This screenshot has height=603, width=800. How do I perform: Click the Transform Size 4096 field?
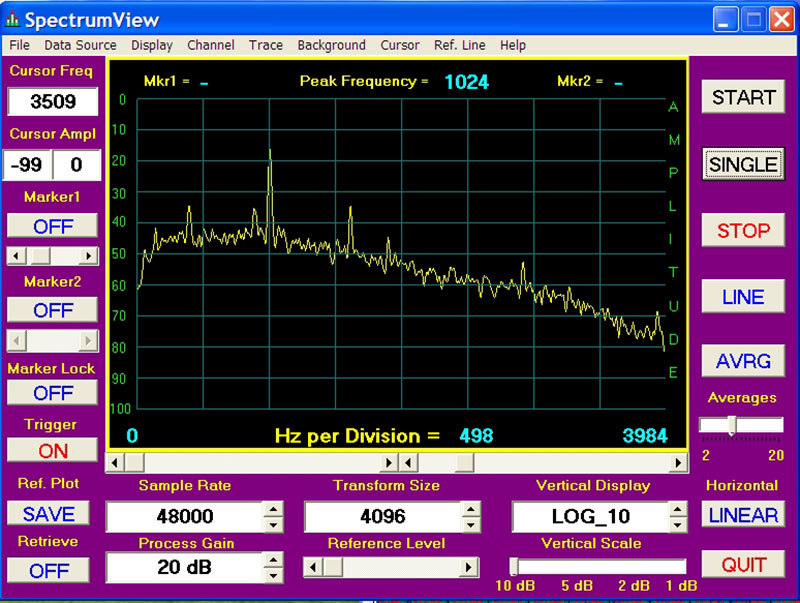pyautogui.click(x=383, y=516)
